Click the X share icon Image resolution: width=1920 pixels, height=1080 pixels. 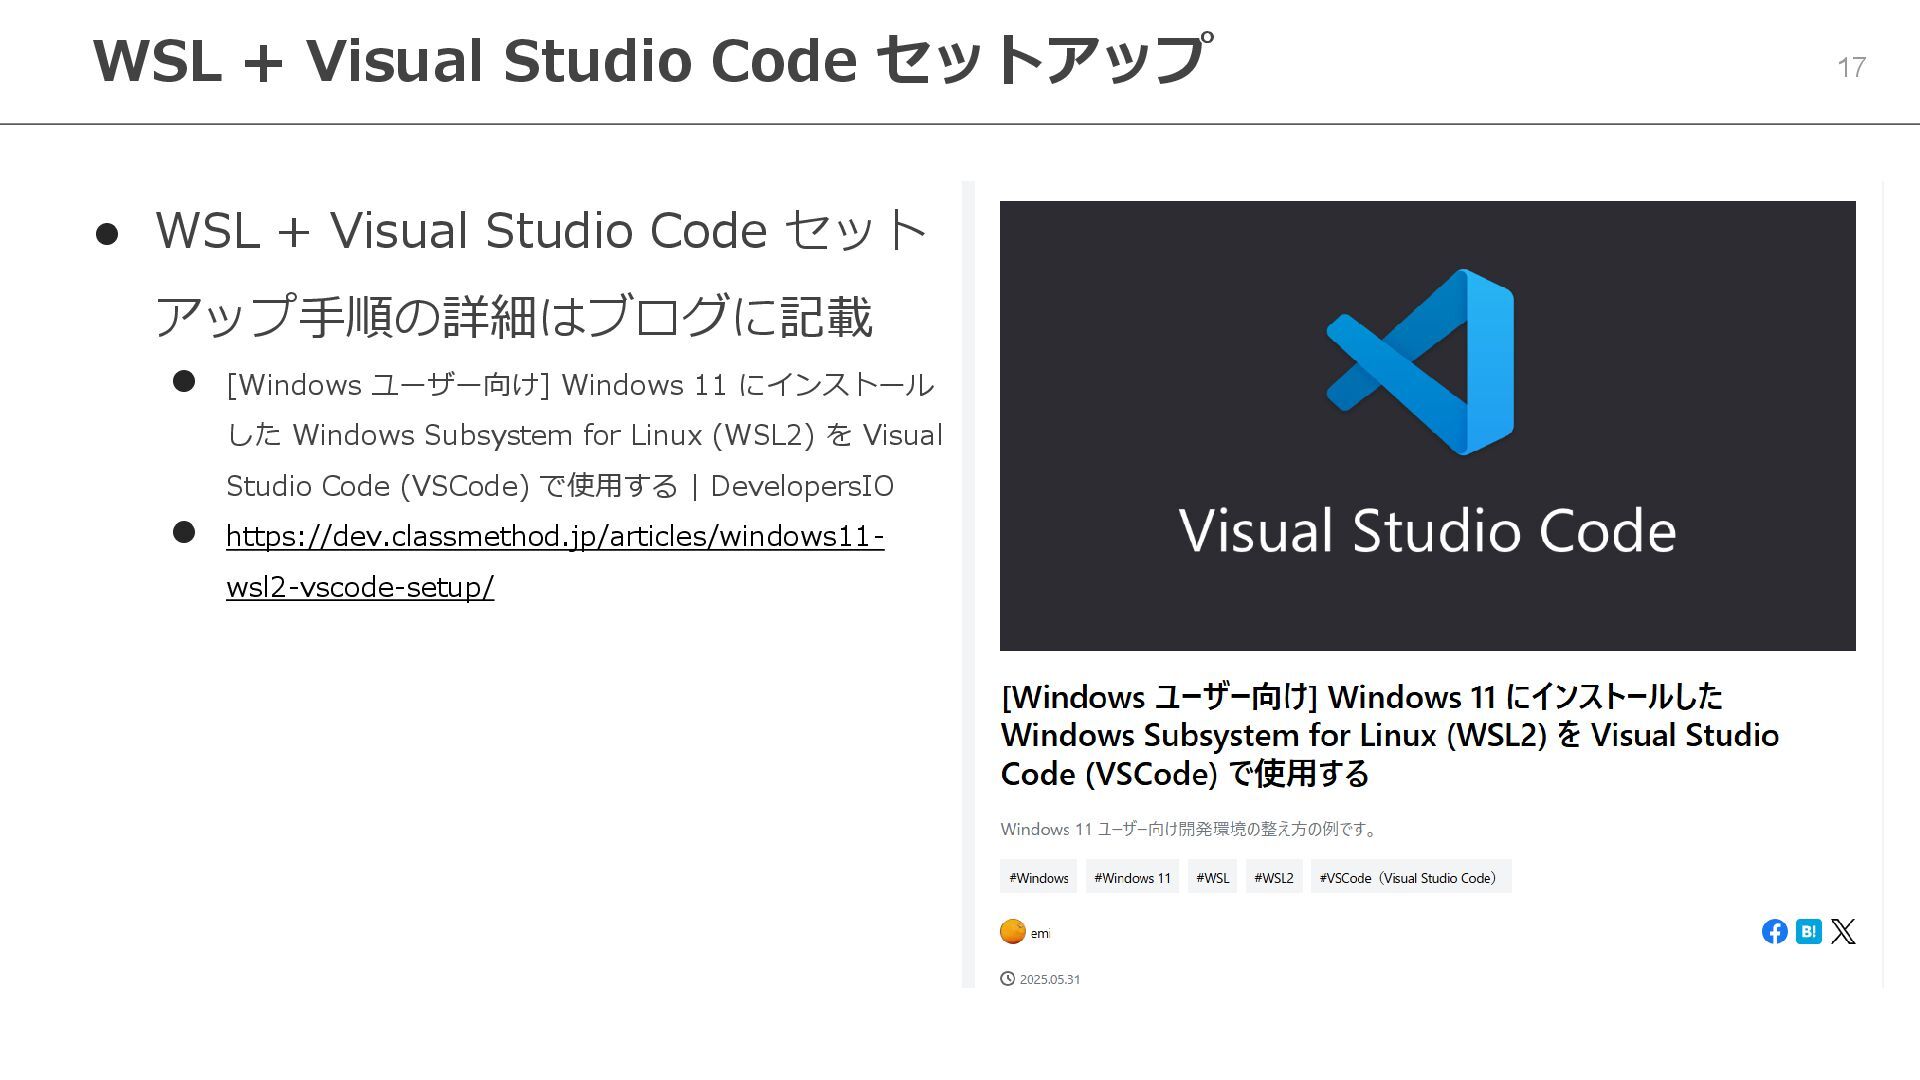[1843, 931]
